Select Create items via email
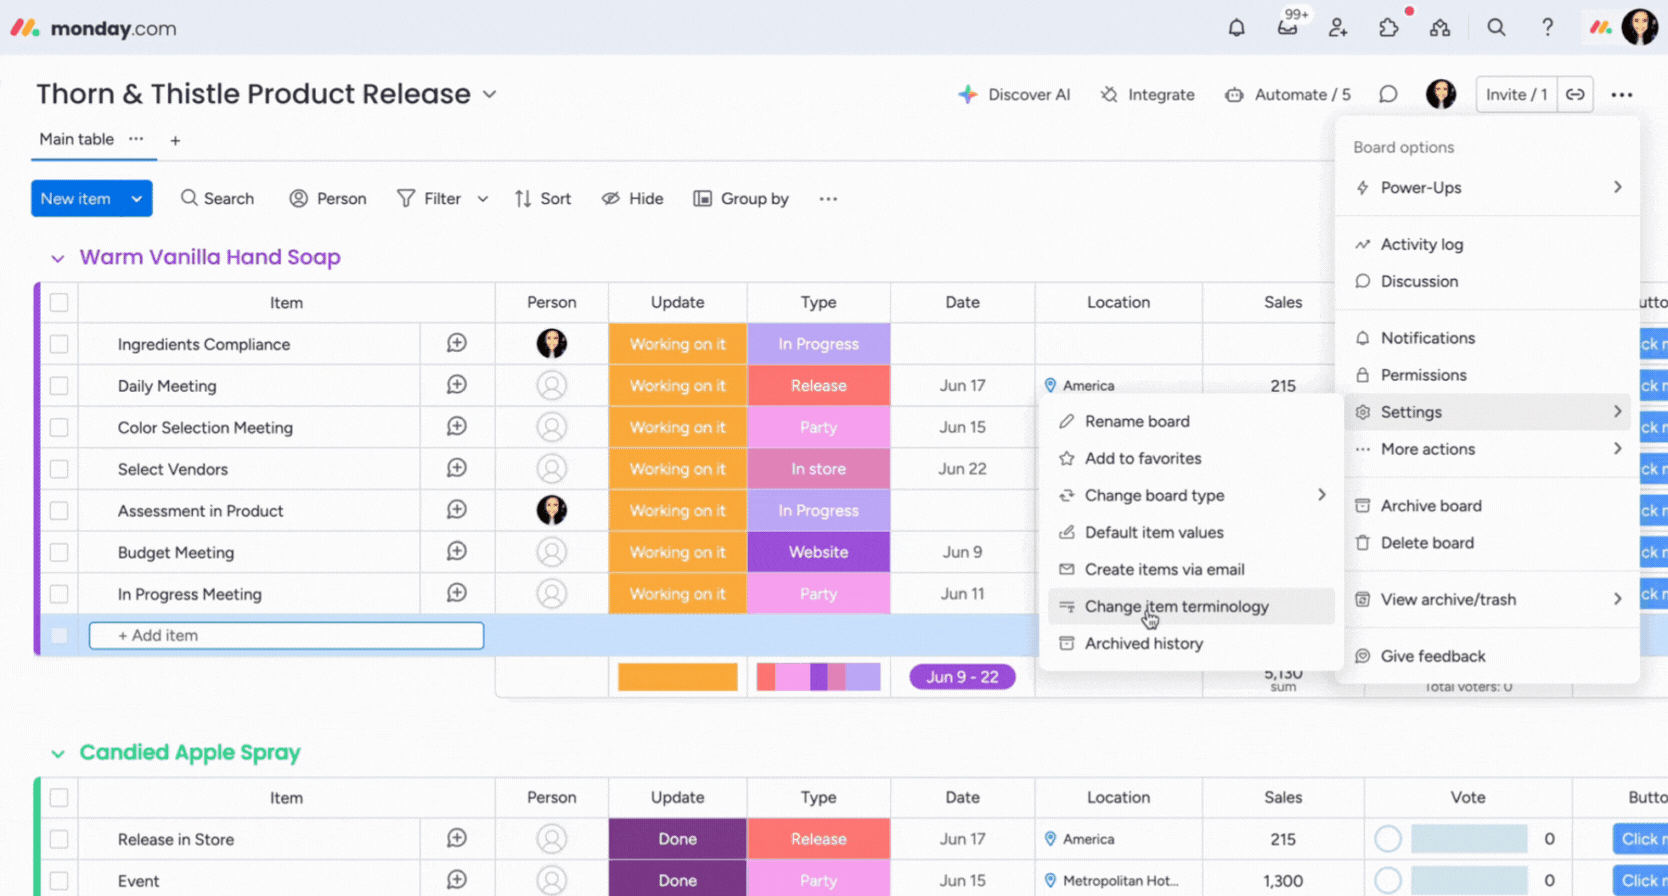Image resolution: width=1668 pixels, height=896 pixels. coord(1191,569)
